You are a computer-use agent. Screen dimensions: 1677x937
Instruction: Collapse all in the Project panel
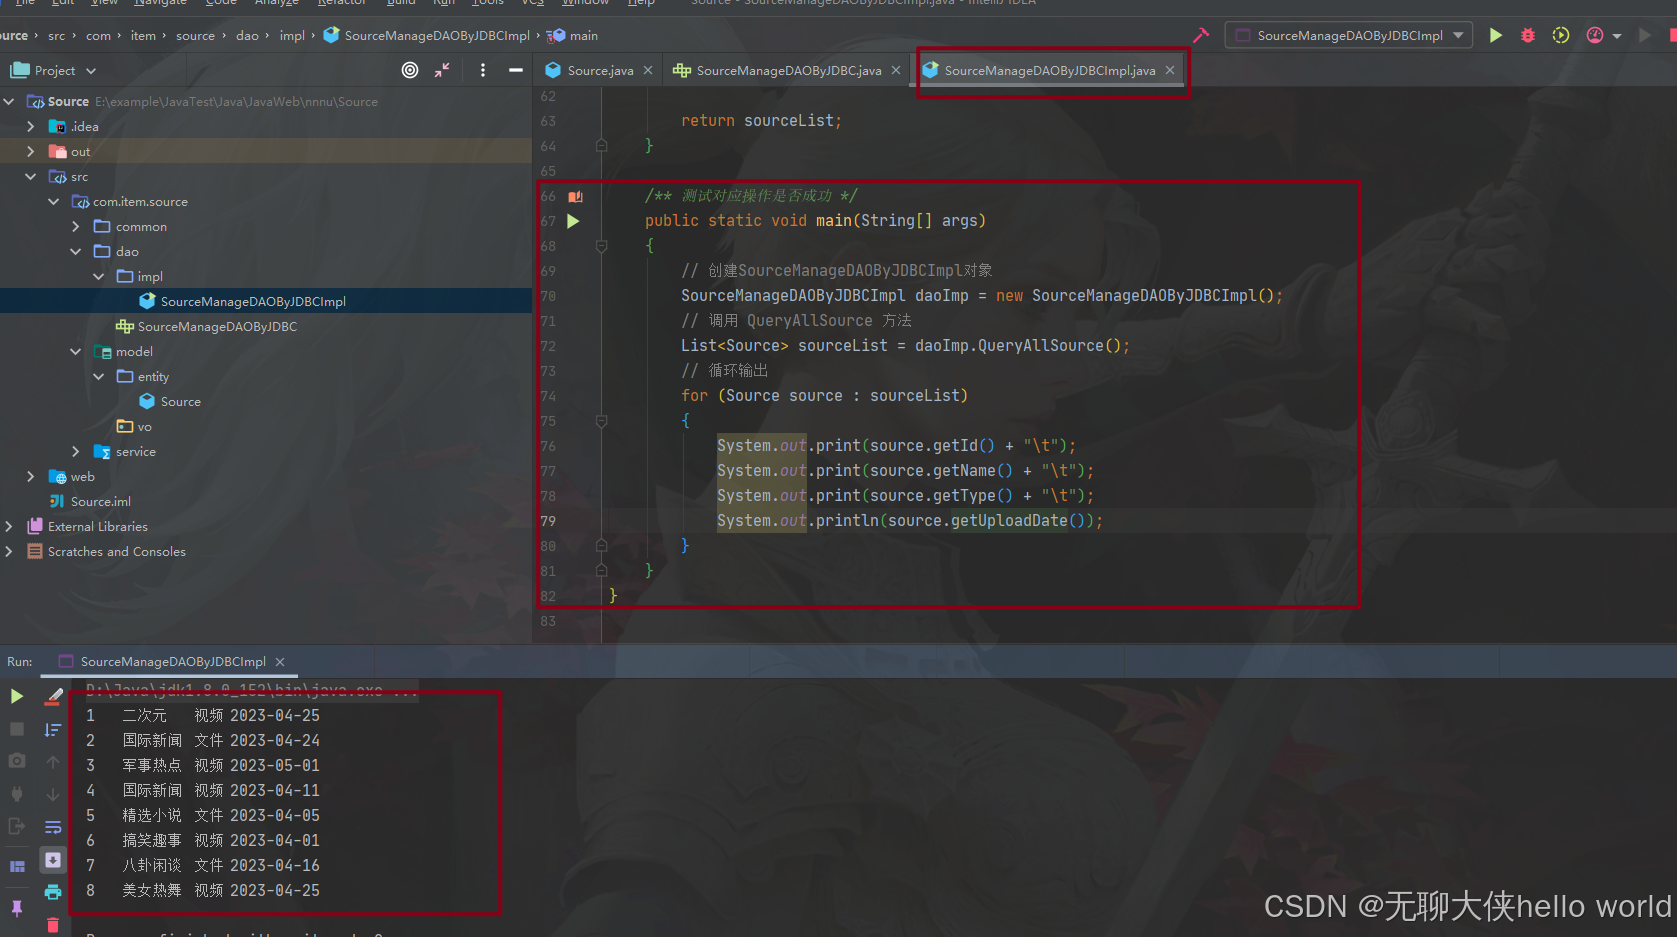tap(442, 70)
